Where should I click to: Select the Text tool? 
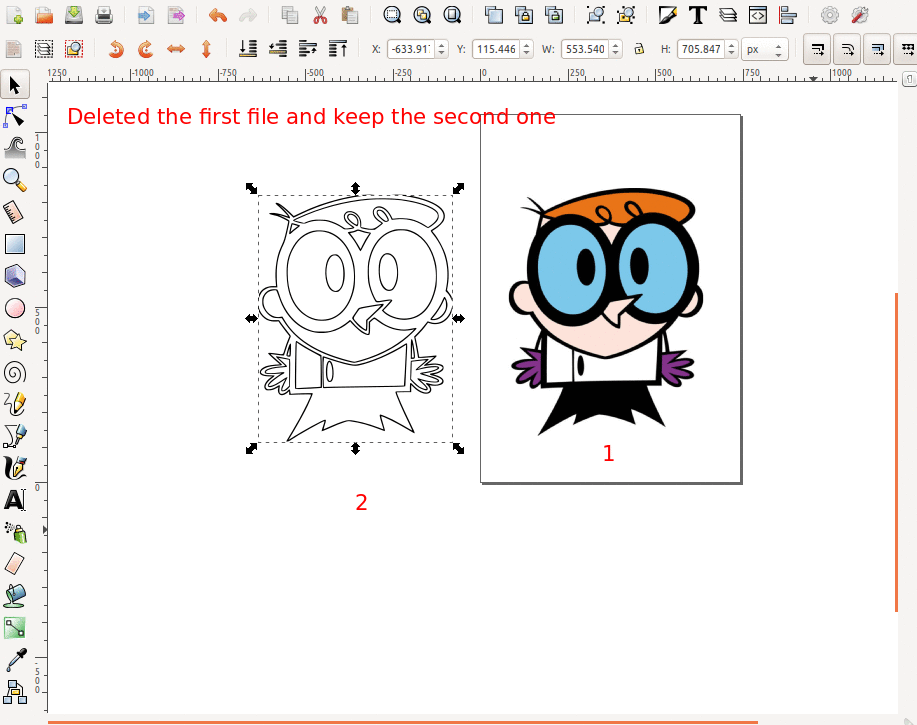click(15, 499)
